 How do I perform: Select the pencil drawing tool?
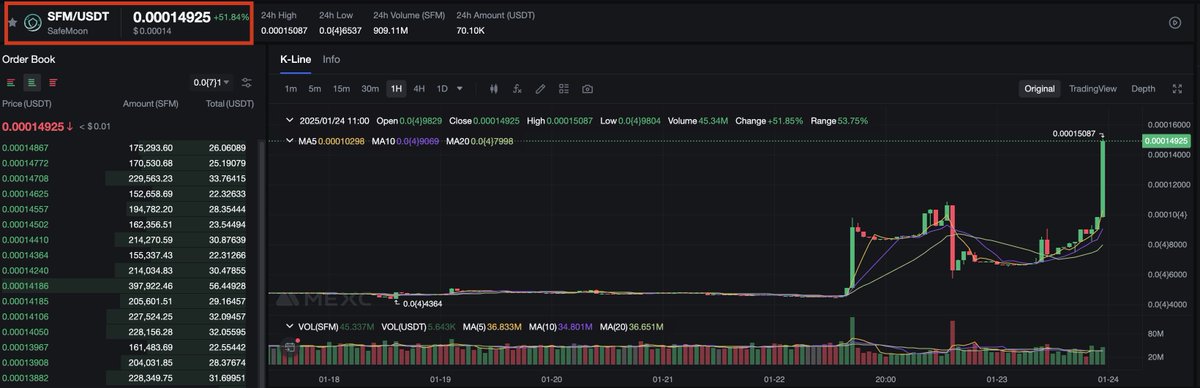(x=541, y=89)
